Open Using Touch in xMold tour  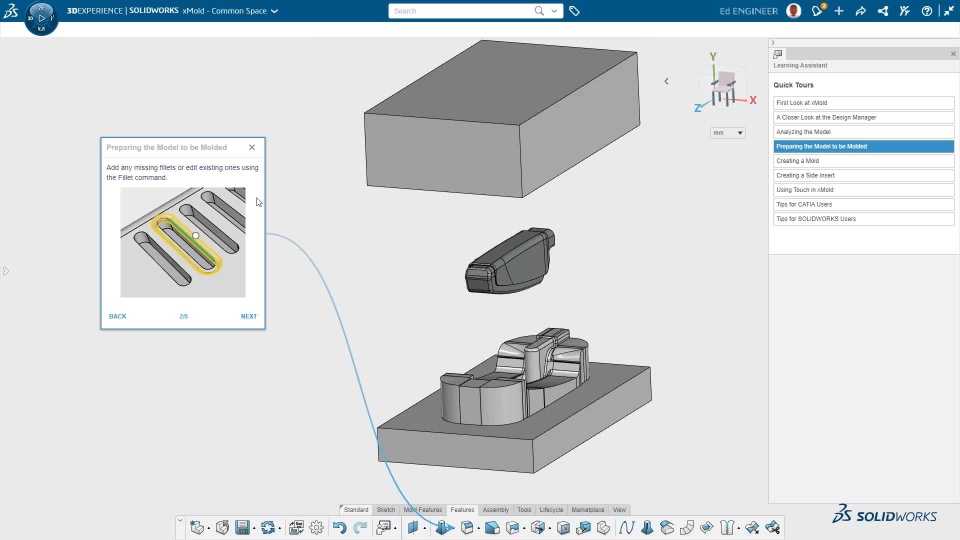click(863, 190)
